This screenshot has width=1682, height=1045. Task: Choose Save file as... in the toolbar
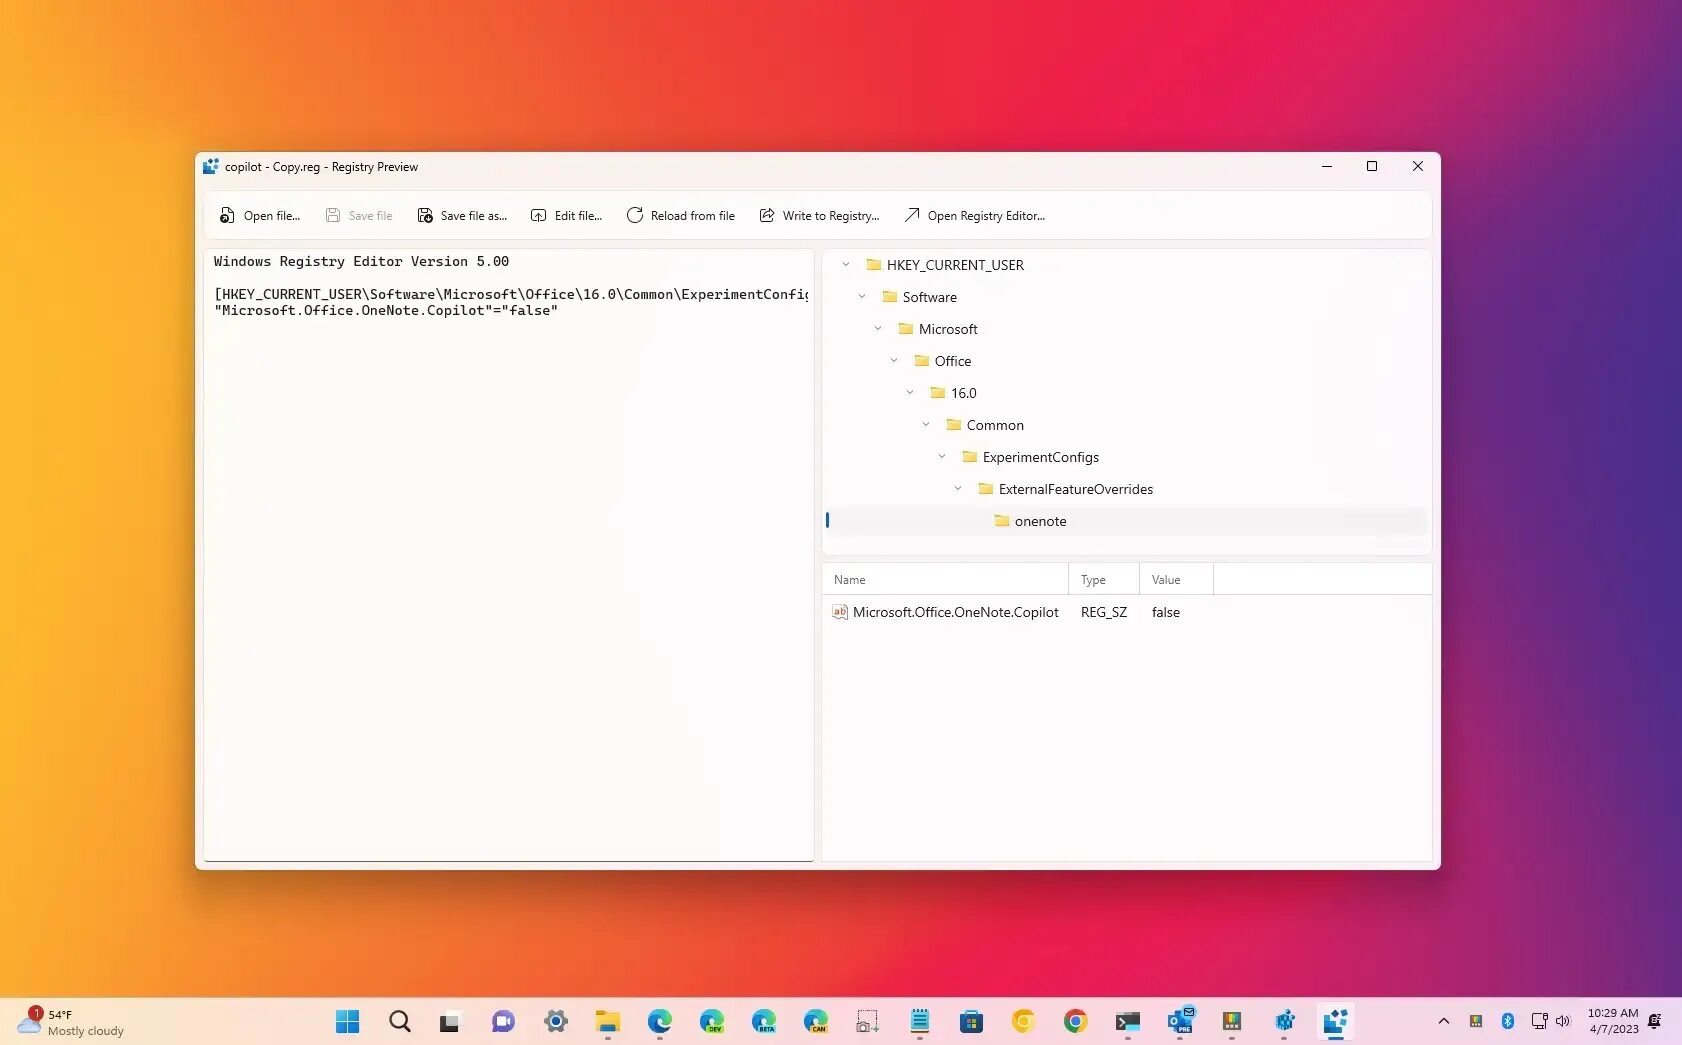pos(462,216)
